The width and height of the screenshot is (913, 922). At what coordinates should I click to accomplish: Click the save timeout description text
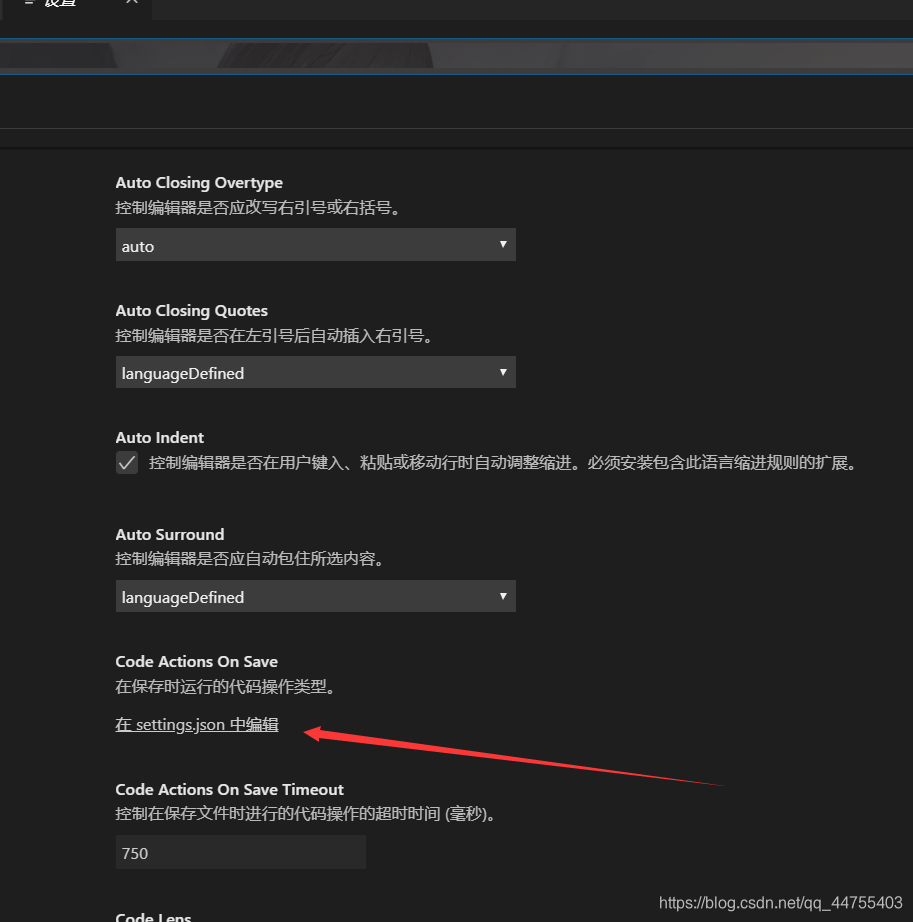click(x=306, y=814)
